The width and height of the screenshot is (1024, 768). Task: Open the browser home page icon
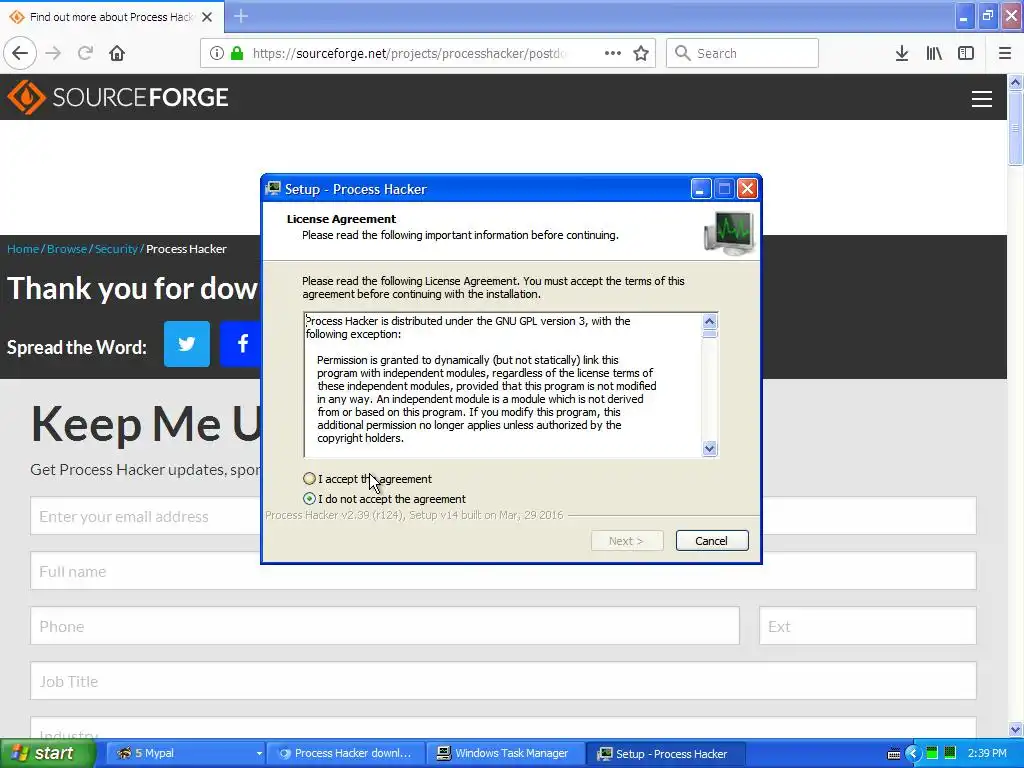pos(117,53)
